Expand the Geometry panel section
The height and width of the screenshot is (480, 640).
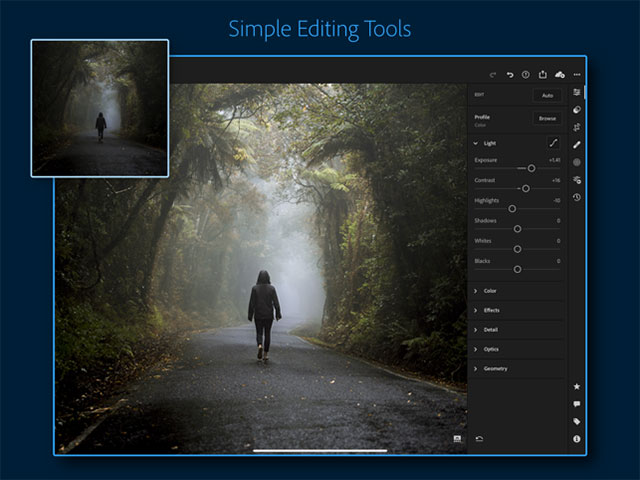pyautogui.click(x=476, y=369)
